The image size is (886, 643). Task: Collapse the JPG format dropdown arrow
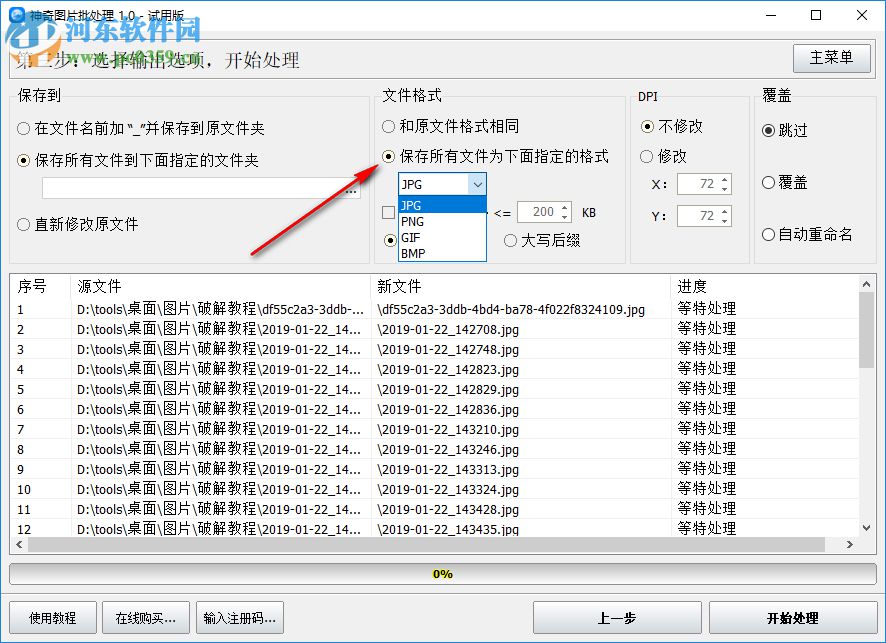(477, 184)
